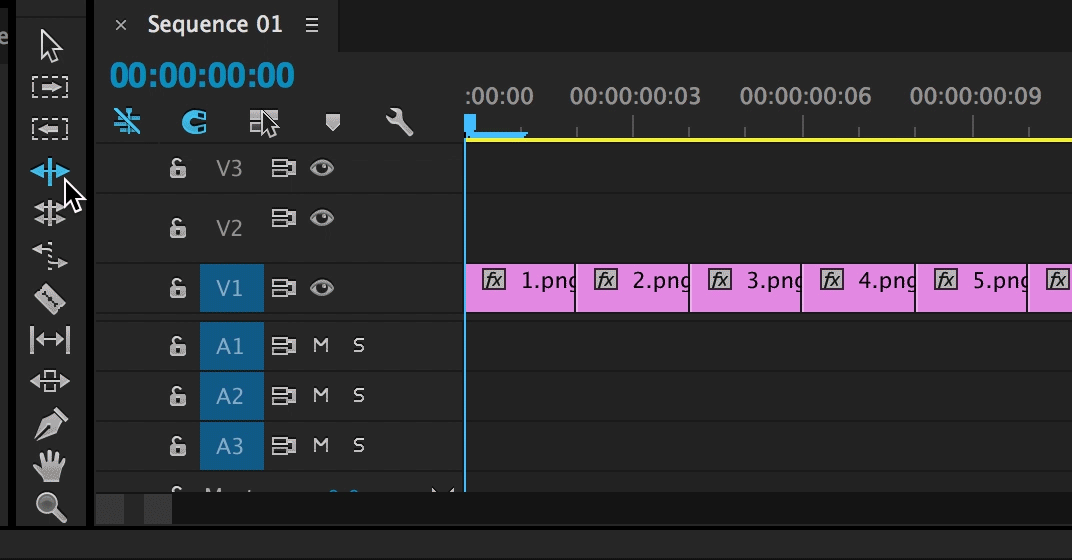Solo audio track A2
1072x560 pixels.
click(x=359, y=396)
